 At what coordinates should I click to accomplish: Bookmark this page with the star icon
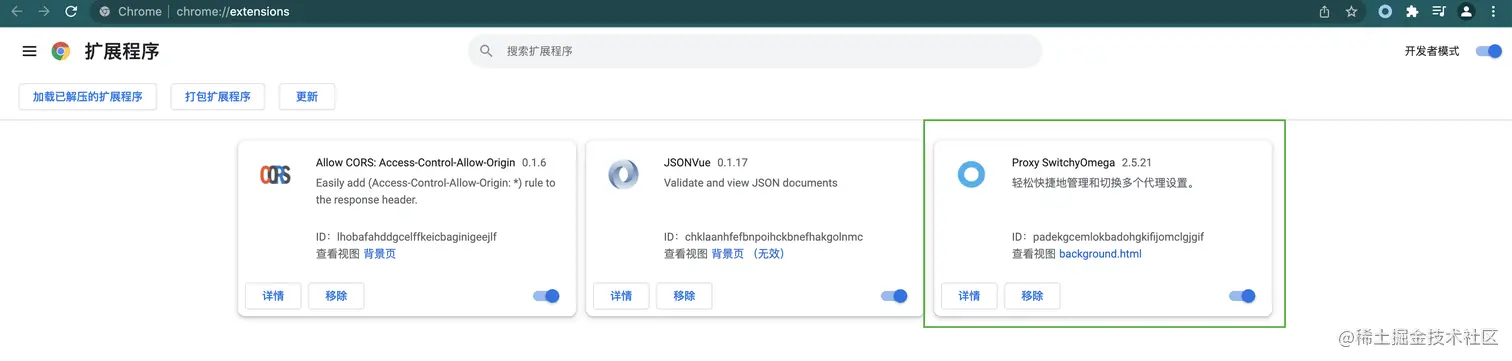[x=1352, y=12]
